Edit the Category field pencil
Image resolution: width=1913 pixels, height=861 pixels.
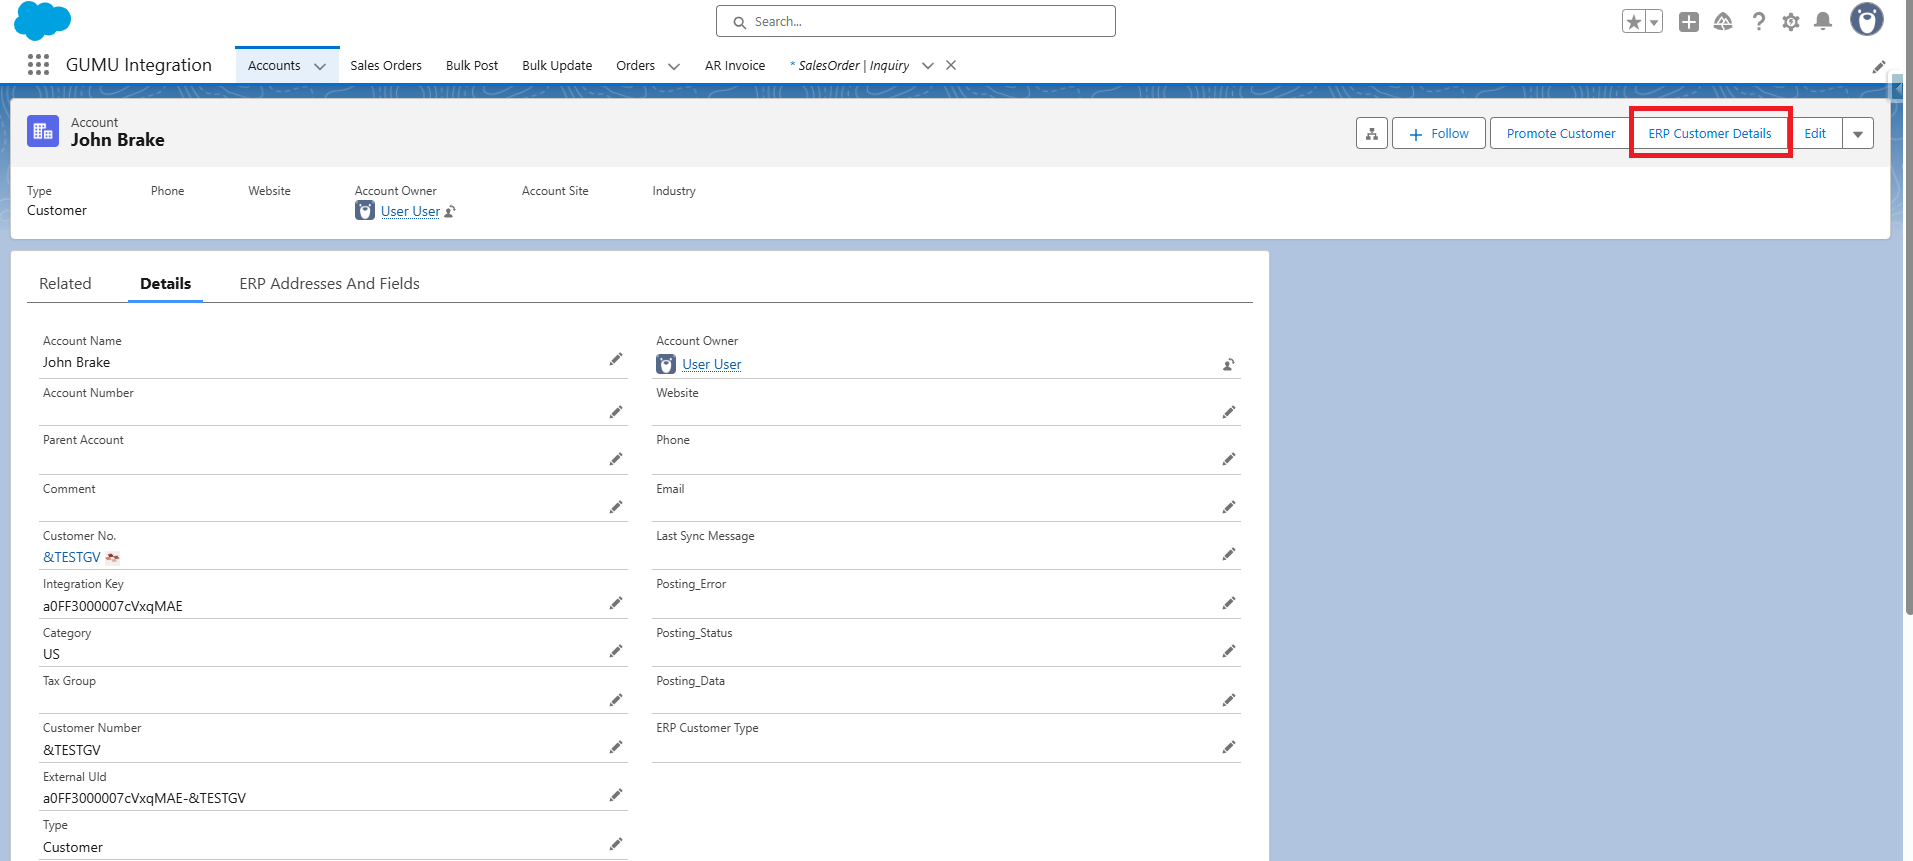coord(616,651)
